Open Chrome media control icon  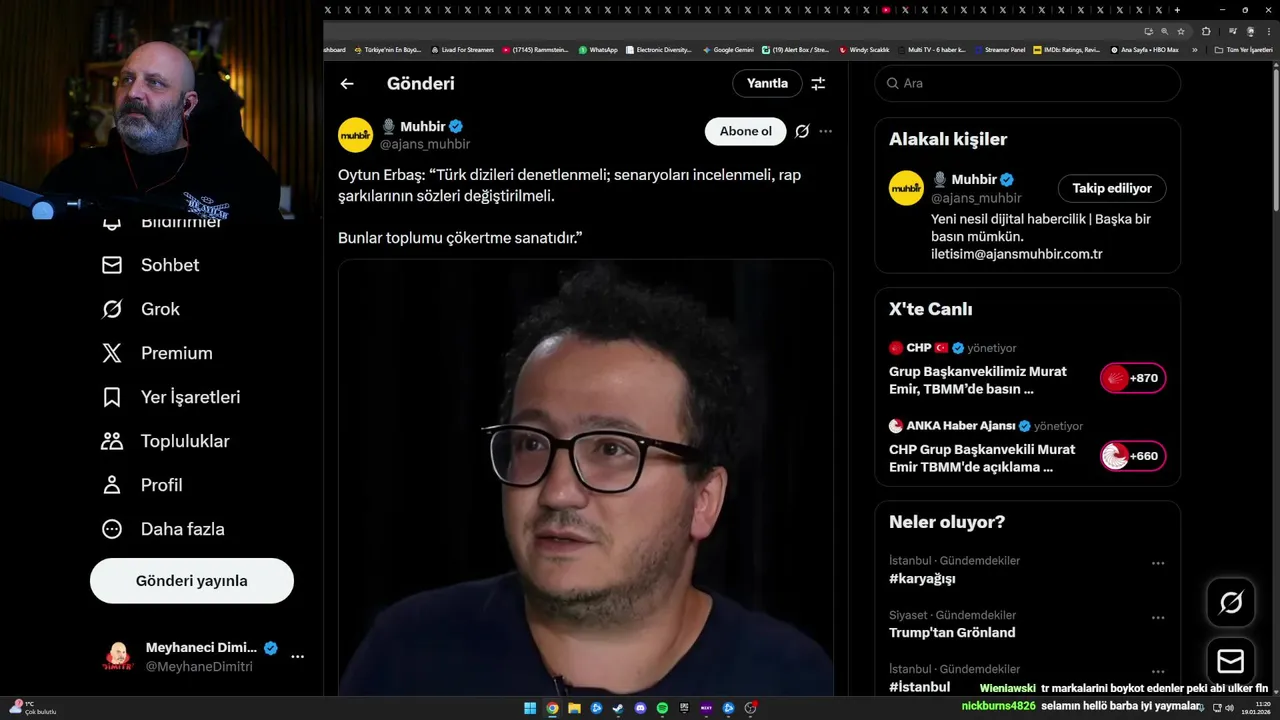(1232, 31)
